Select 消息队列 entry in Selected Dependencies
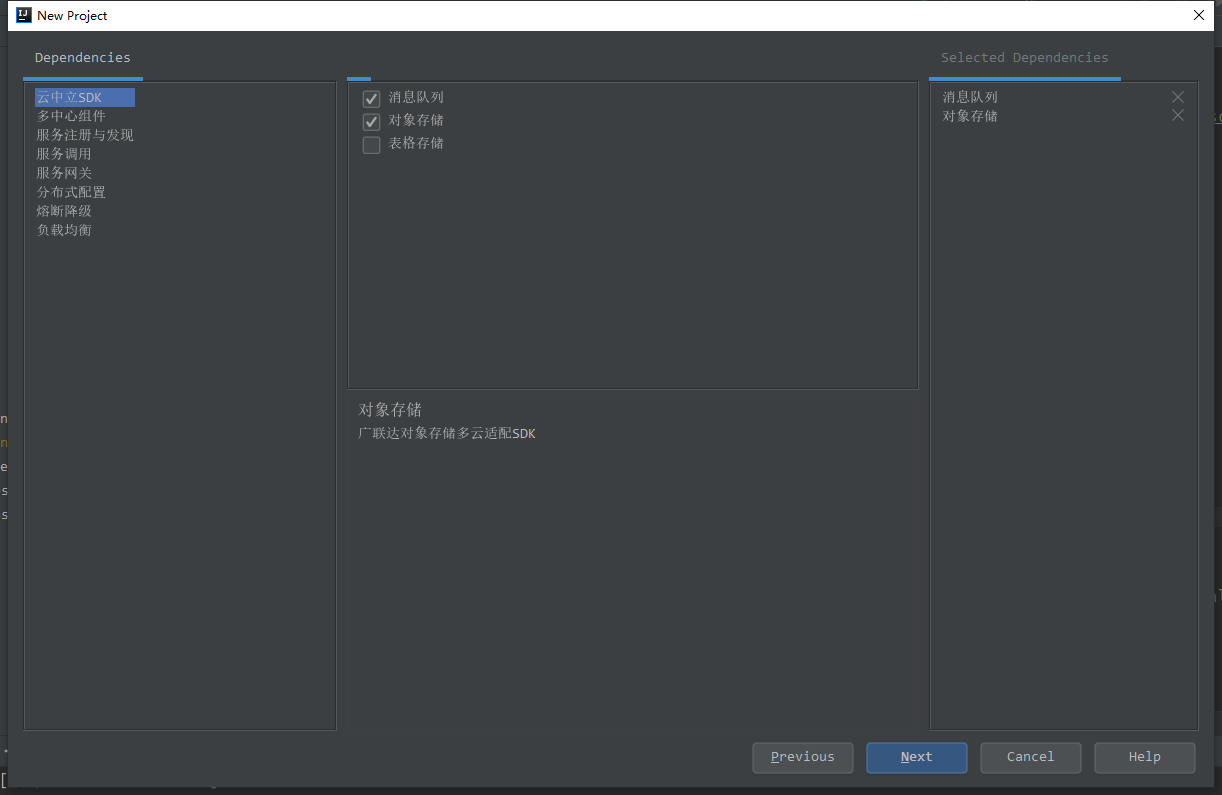Viewport: 1222px width, 795px height. coord(970,97)
